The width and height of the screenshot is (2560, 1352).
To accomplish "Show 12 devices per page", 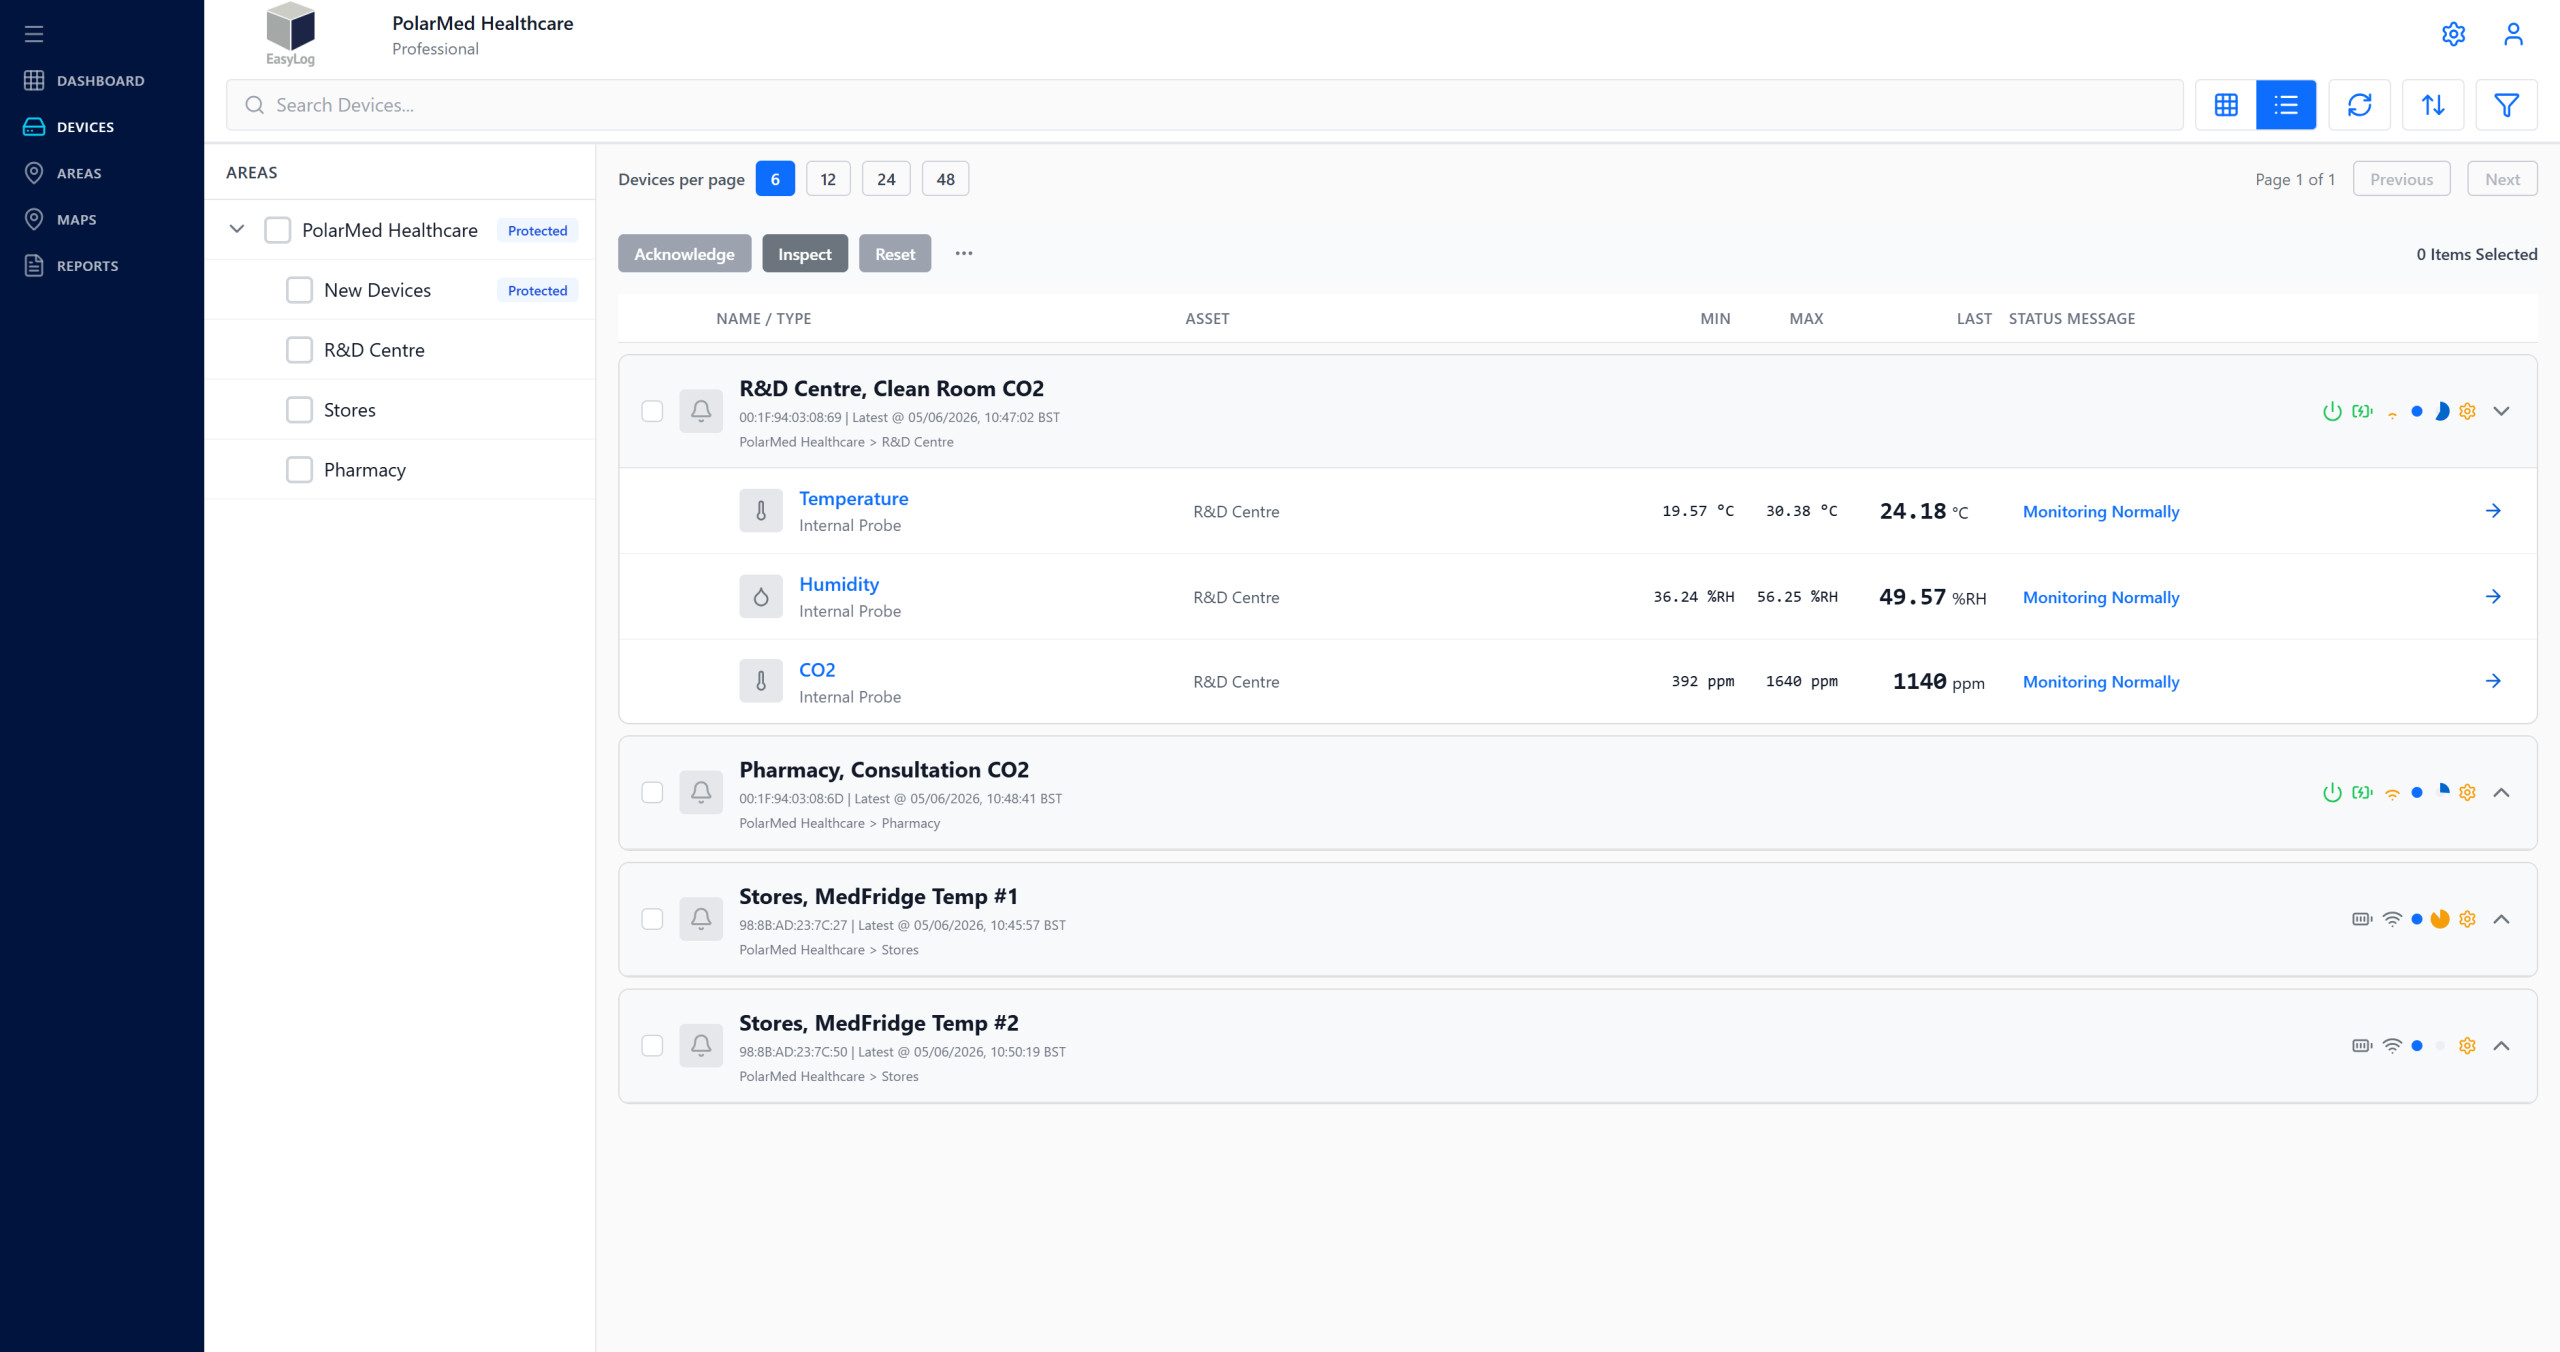I will (828, 179).
